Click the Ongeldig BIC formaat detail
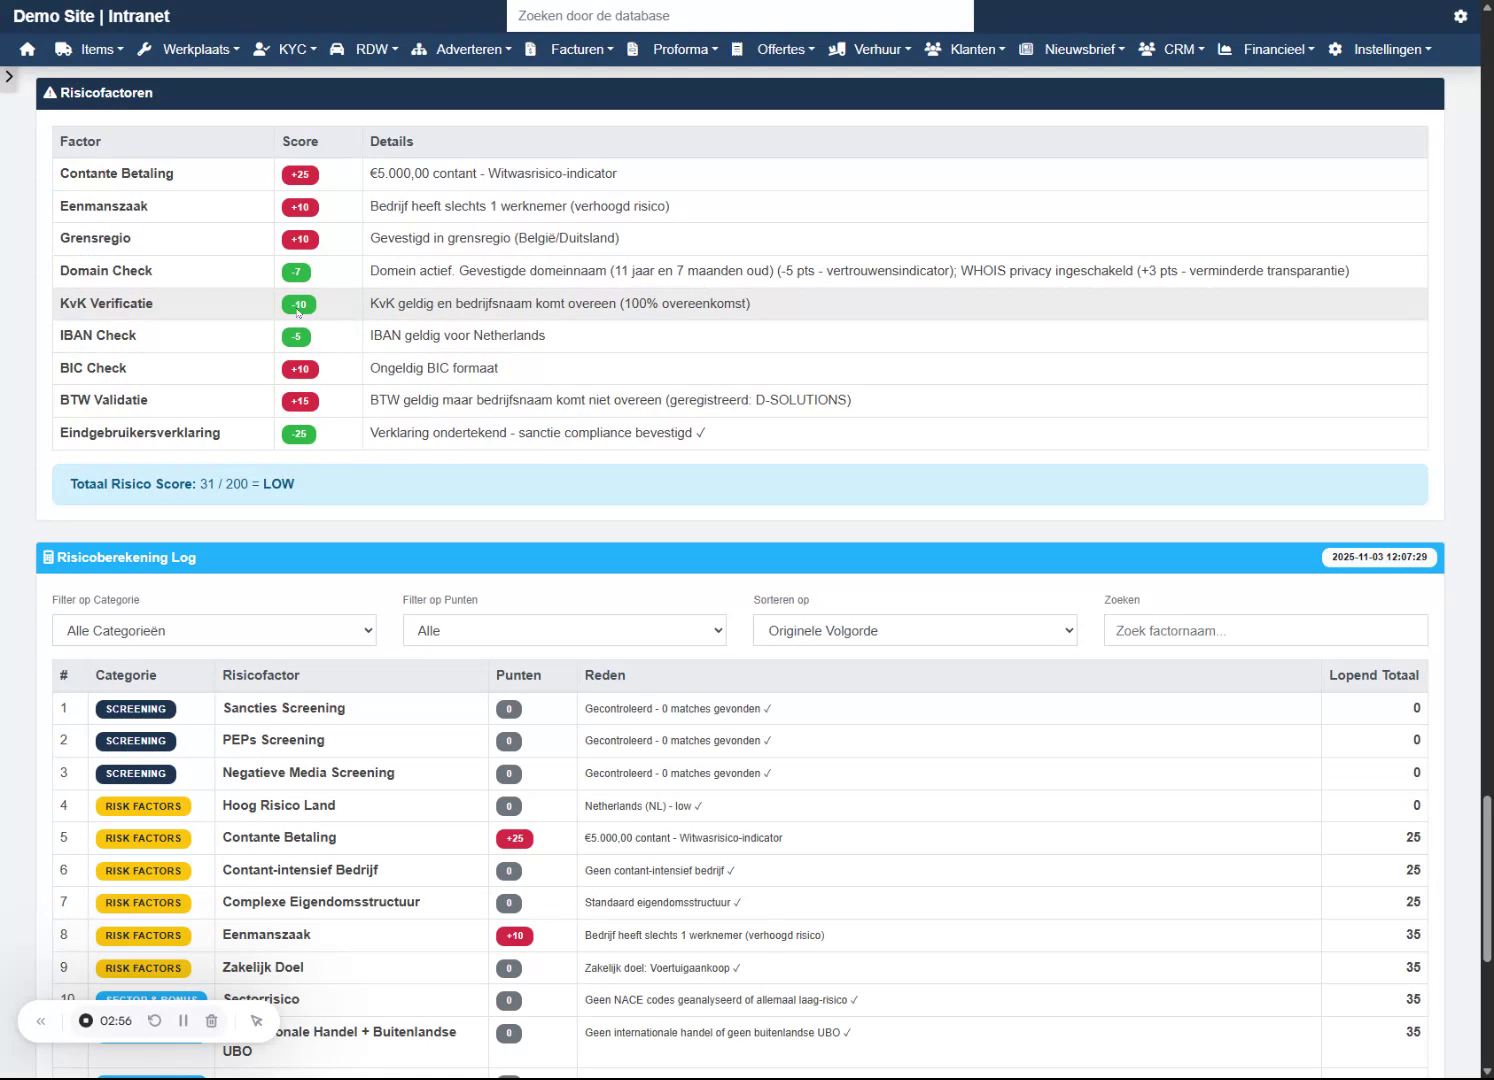The image size is (1494, 1080). click(x=434, y=368)
